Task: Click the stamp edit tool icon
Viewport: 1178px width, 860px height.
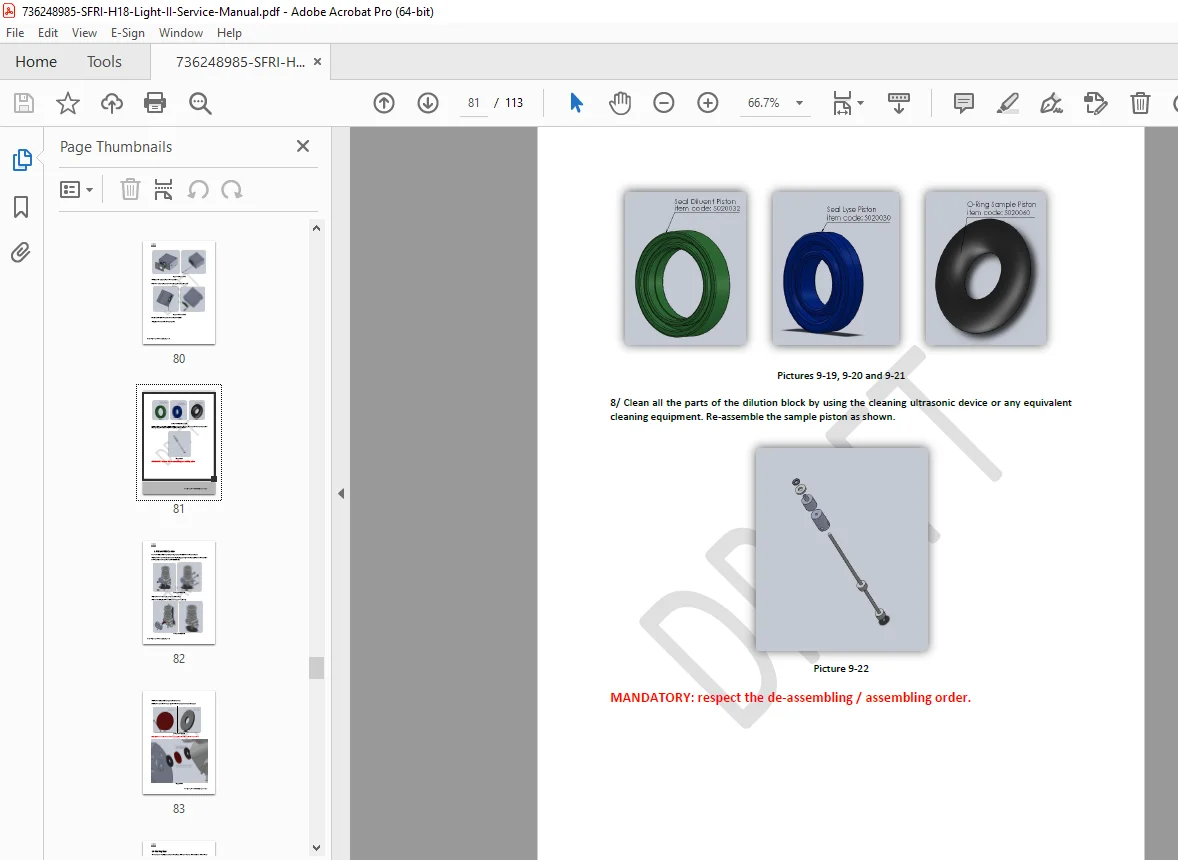Action: [x=1095, y=103]
